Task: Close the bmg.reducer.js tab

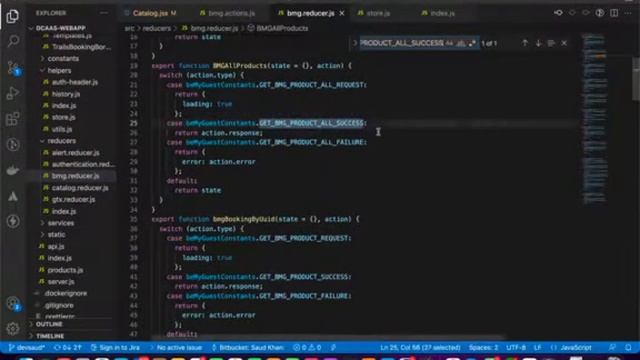Action: [x=342, y=13]
